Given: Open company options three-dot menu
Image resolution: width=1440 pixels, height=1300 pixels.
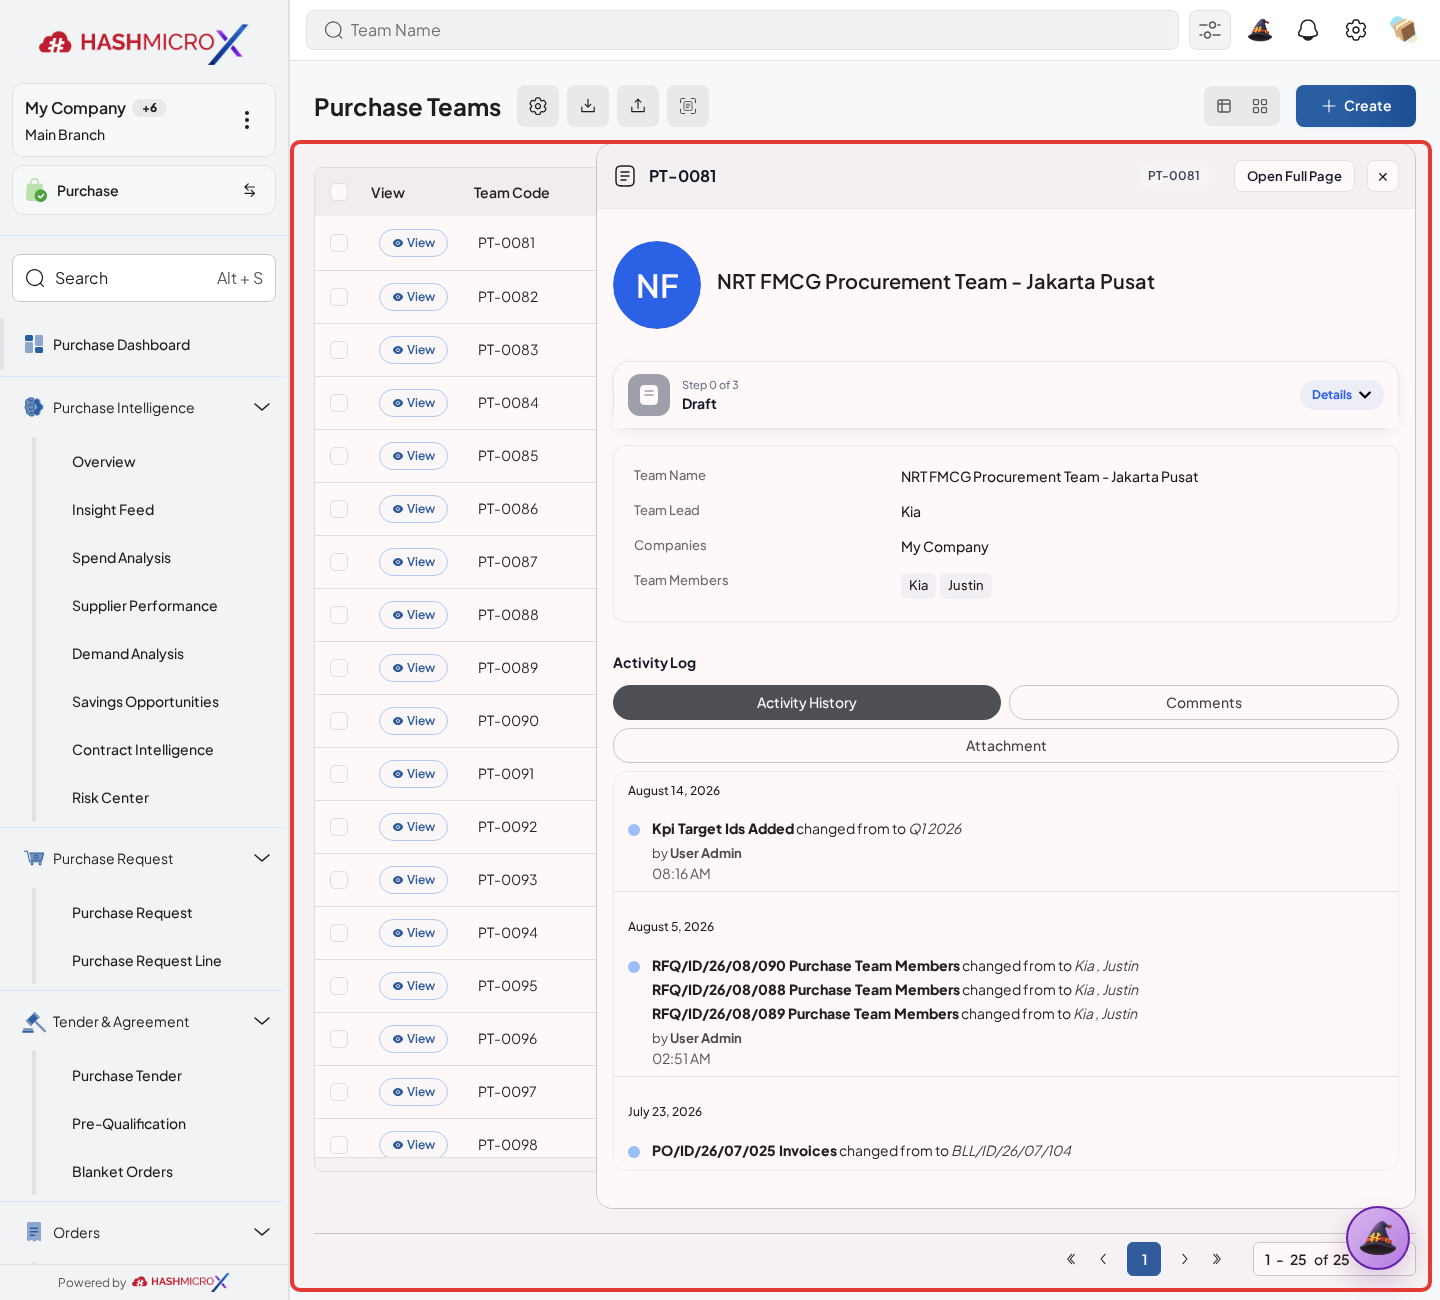Looking at the screenshot, I should click(x=247, y=120).
